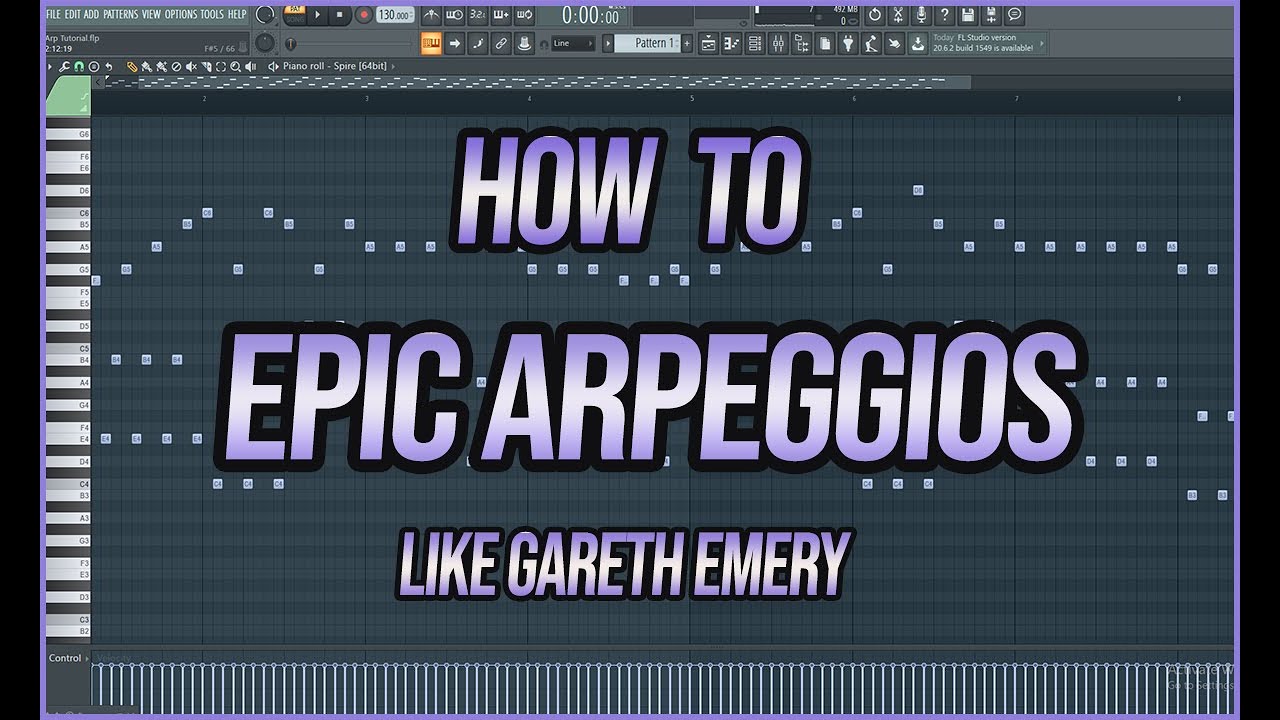Select the Slice tool in piano roll
Image resolution: width=1280 pixels, height=720 pixels.
point(206,66)
